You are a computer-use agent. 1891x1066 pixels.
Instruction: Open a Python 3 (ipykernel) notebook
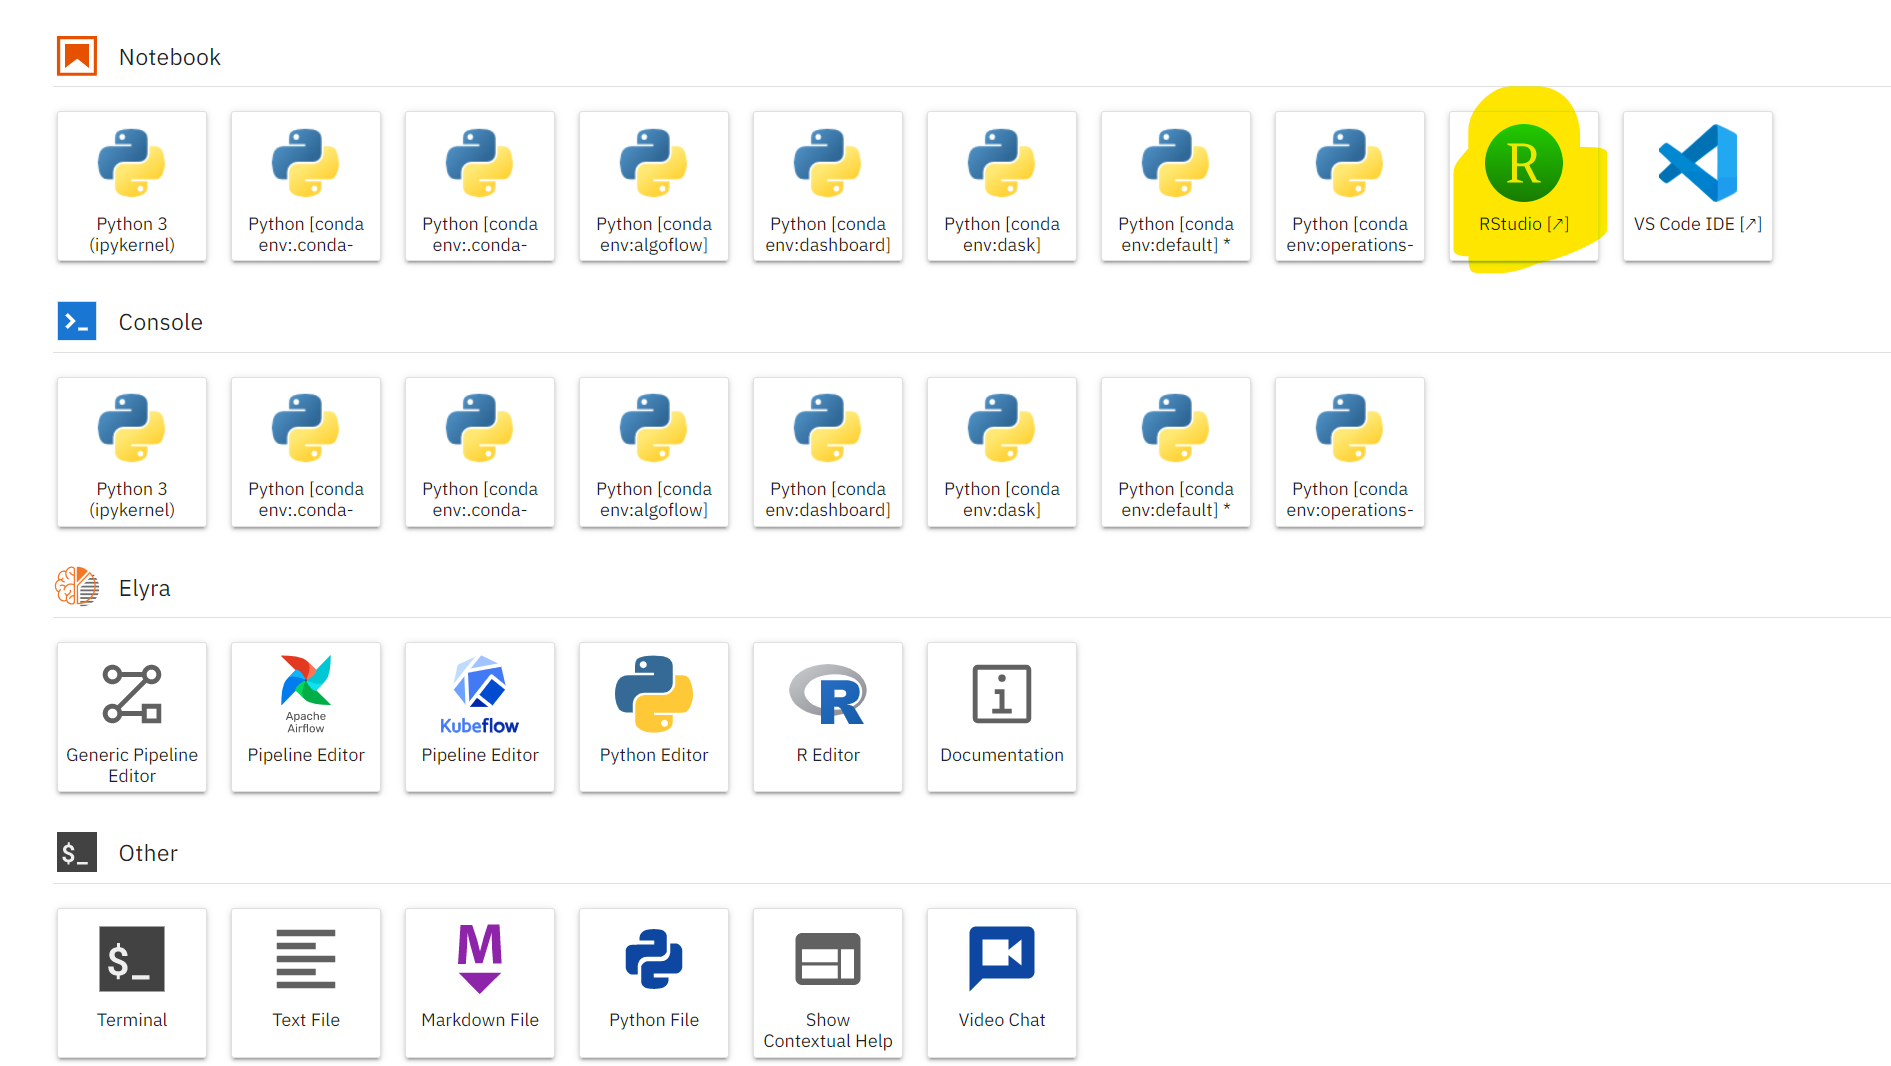[x=132, y=187]
